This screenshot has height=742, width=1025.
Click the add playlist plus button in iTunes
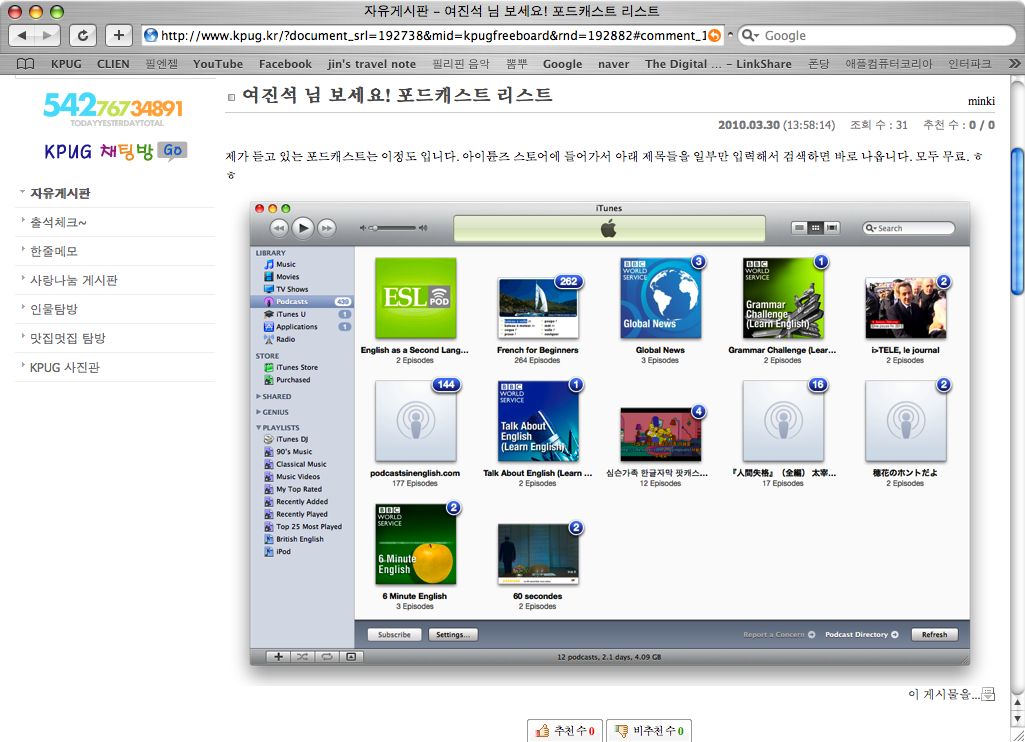278,656
